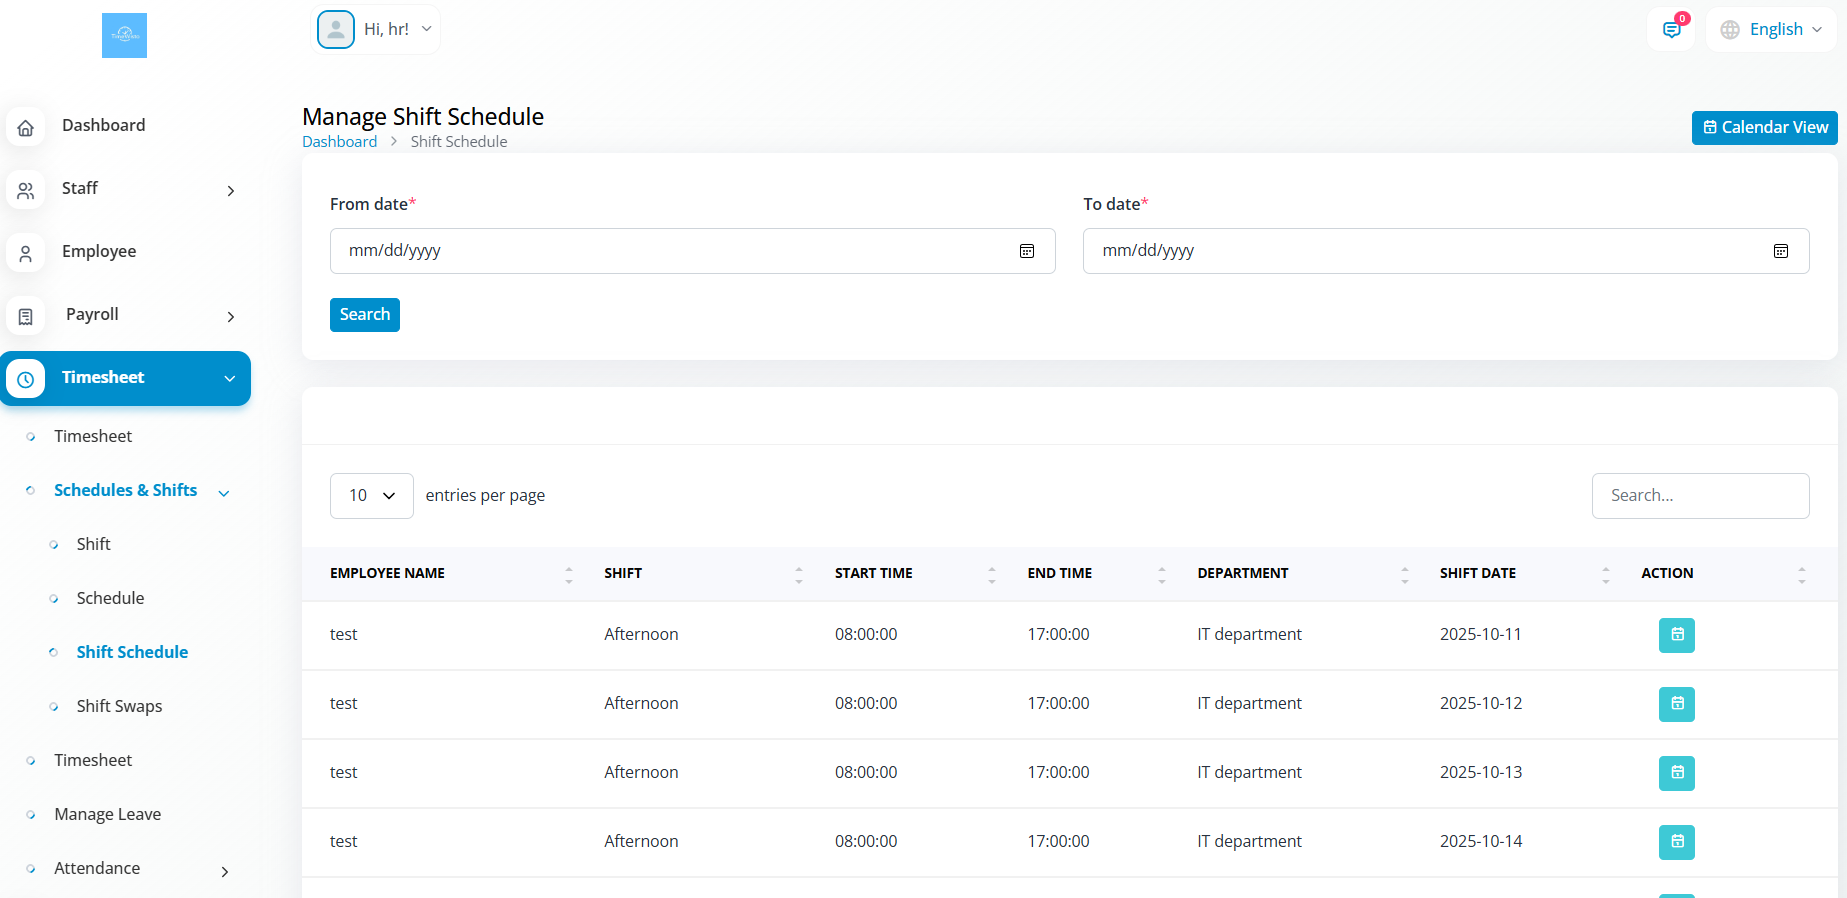The image size is (1847, 898).
Task: Click the Search button
Action: (x=364, y=315)
